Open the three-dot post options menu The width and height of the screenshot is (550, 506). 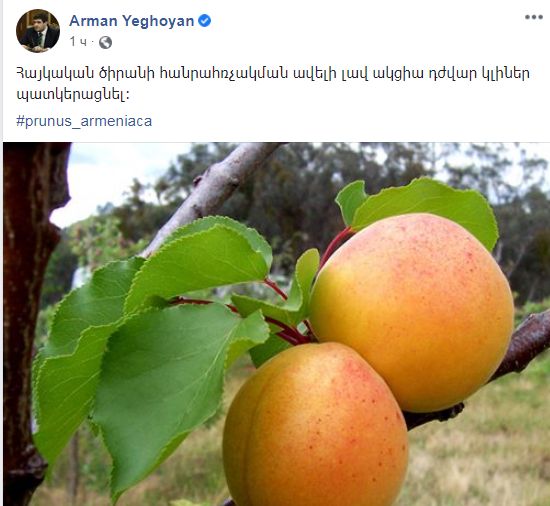534,18
